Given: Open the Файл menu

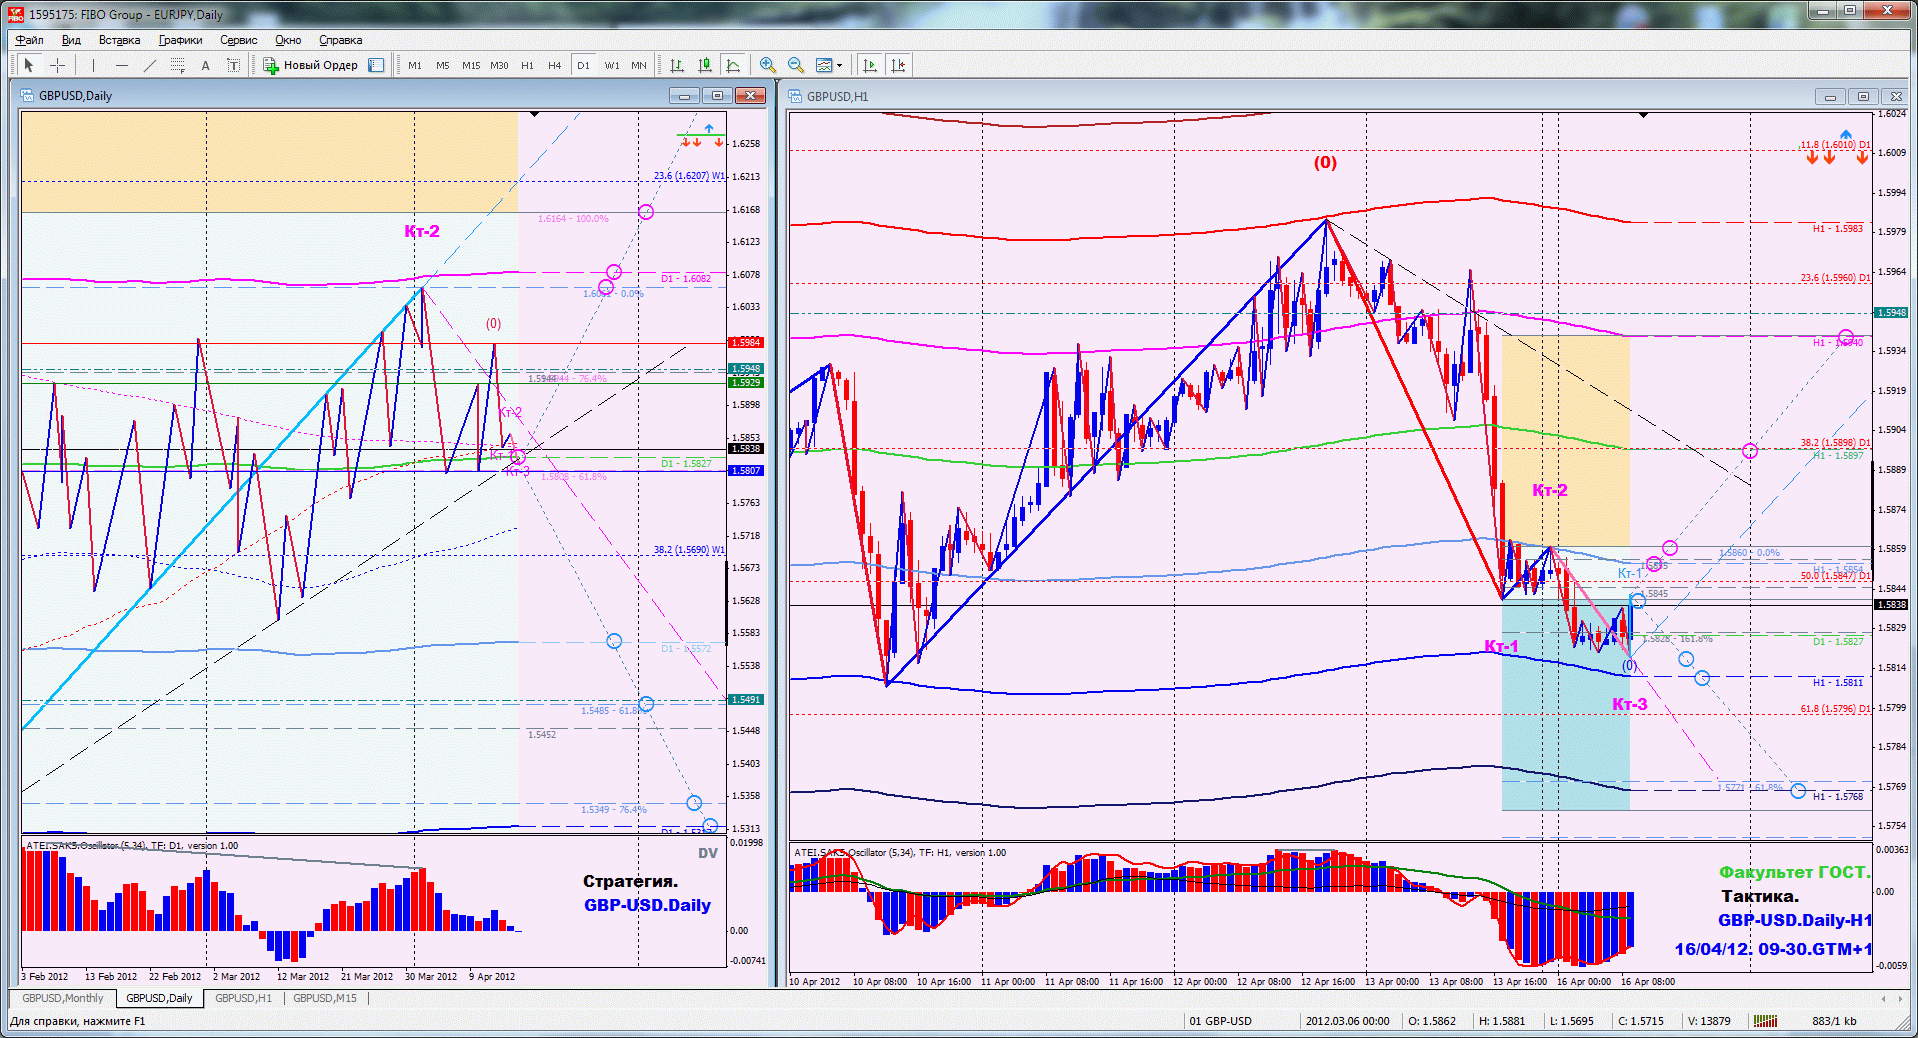Looking at the screenshot, I should pyautogui.click(x=29, y=40).
